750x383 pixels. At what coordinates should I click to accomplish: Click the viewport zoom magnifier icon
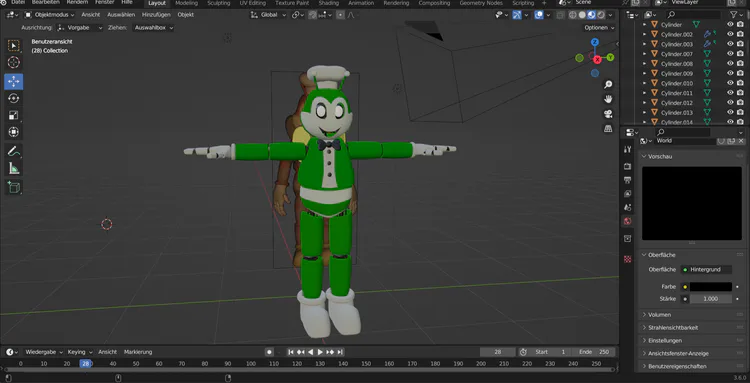coord(608,85)
